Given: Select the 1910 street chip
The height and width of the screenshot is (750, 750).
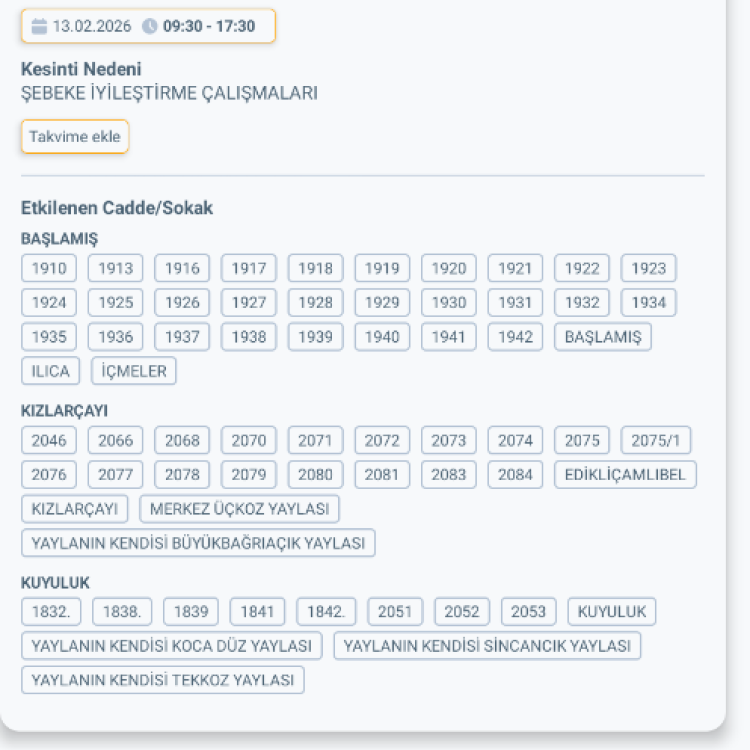Looking at the screenshot, I should tap(49, 268).
